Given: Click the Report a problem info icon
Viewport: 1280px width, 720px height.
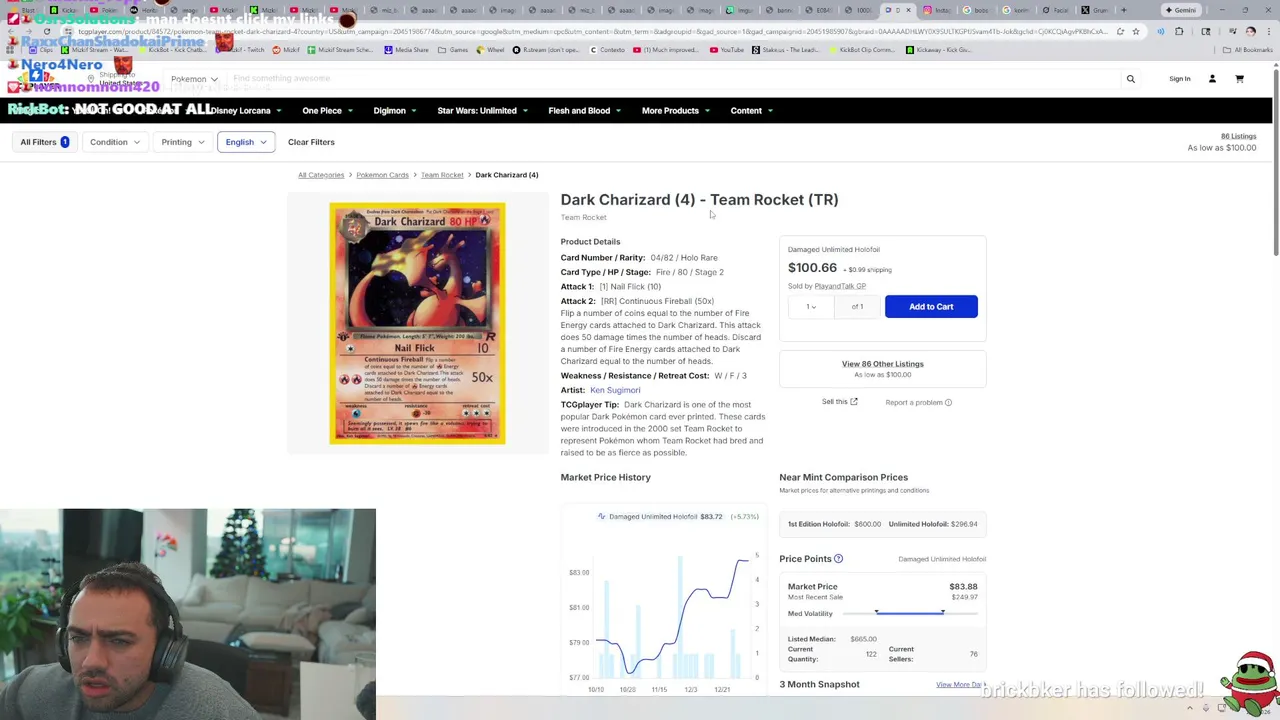Looking at the screenshot, I should coord(948,403).
